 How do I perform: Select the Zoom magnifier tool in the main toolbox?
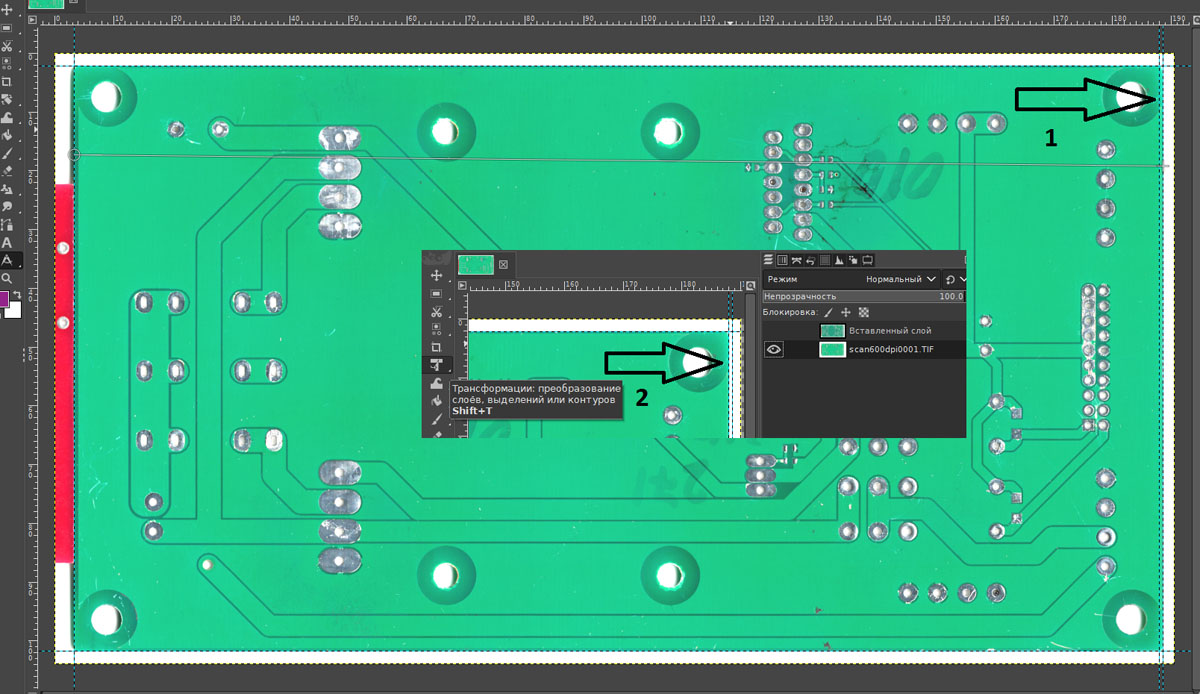(x=6, y=278)
